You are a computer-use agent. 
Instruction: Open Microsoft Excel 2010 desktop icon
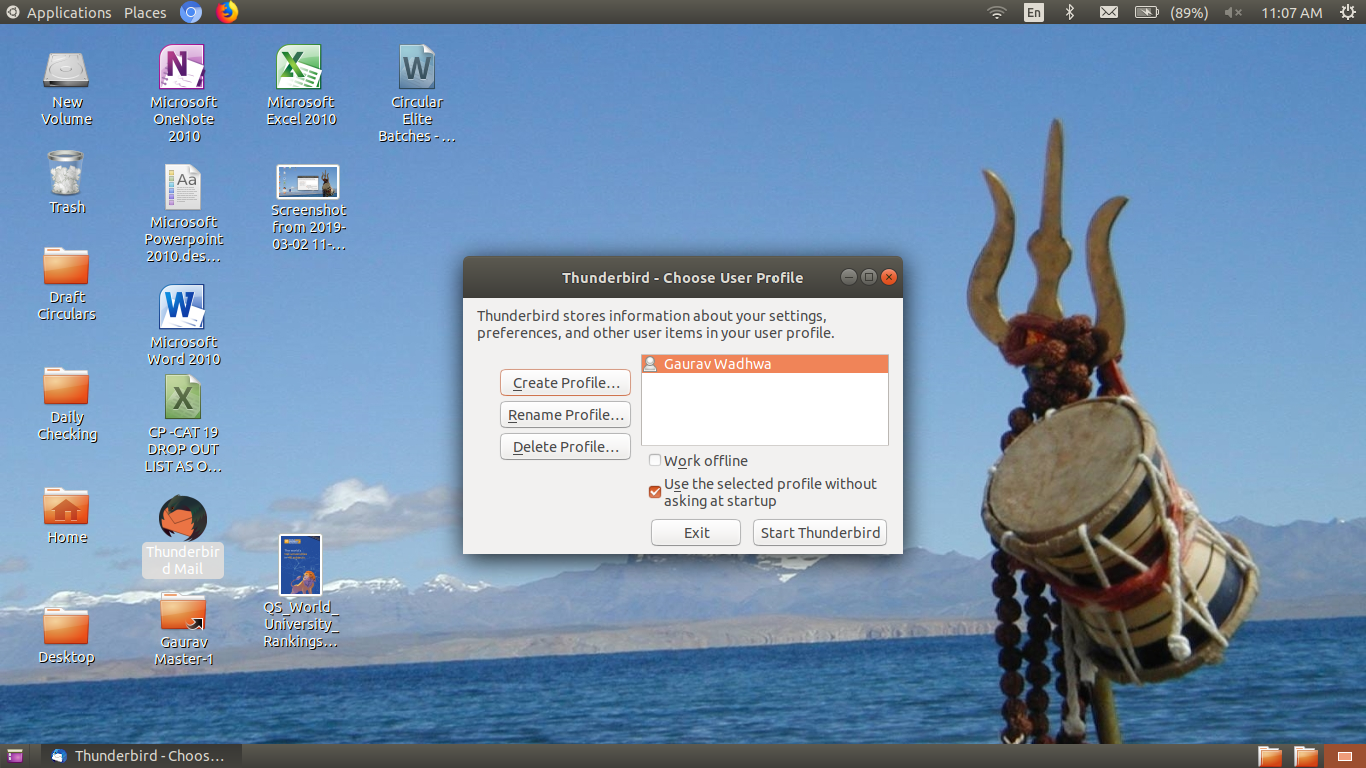point(300,68)
